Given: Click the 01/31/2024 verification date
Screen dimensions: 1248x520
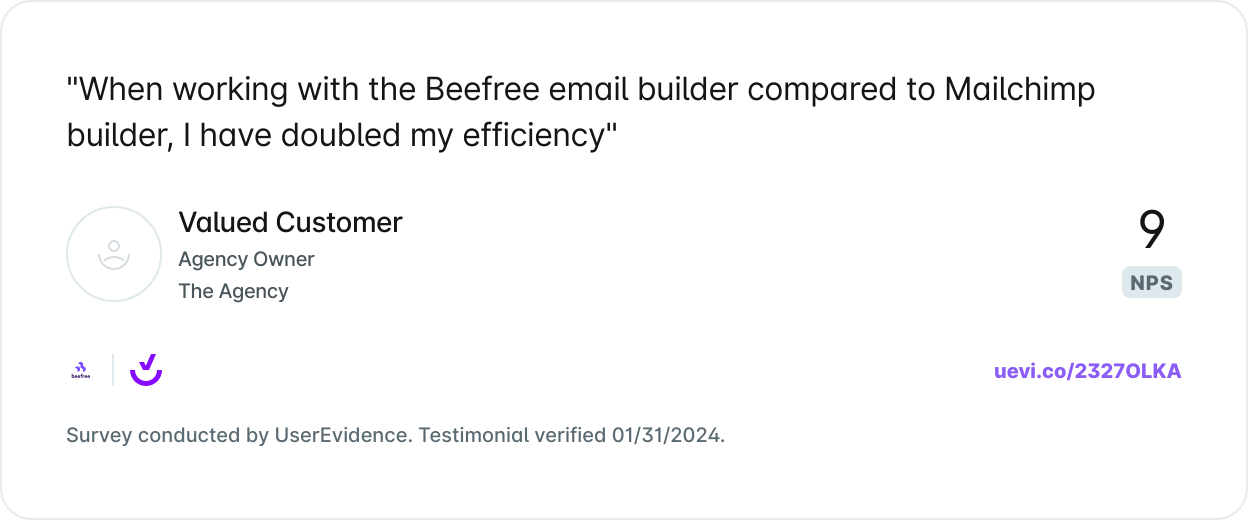Looking at the screenshot, I should 665,436.
